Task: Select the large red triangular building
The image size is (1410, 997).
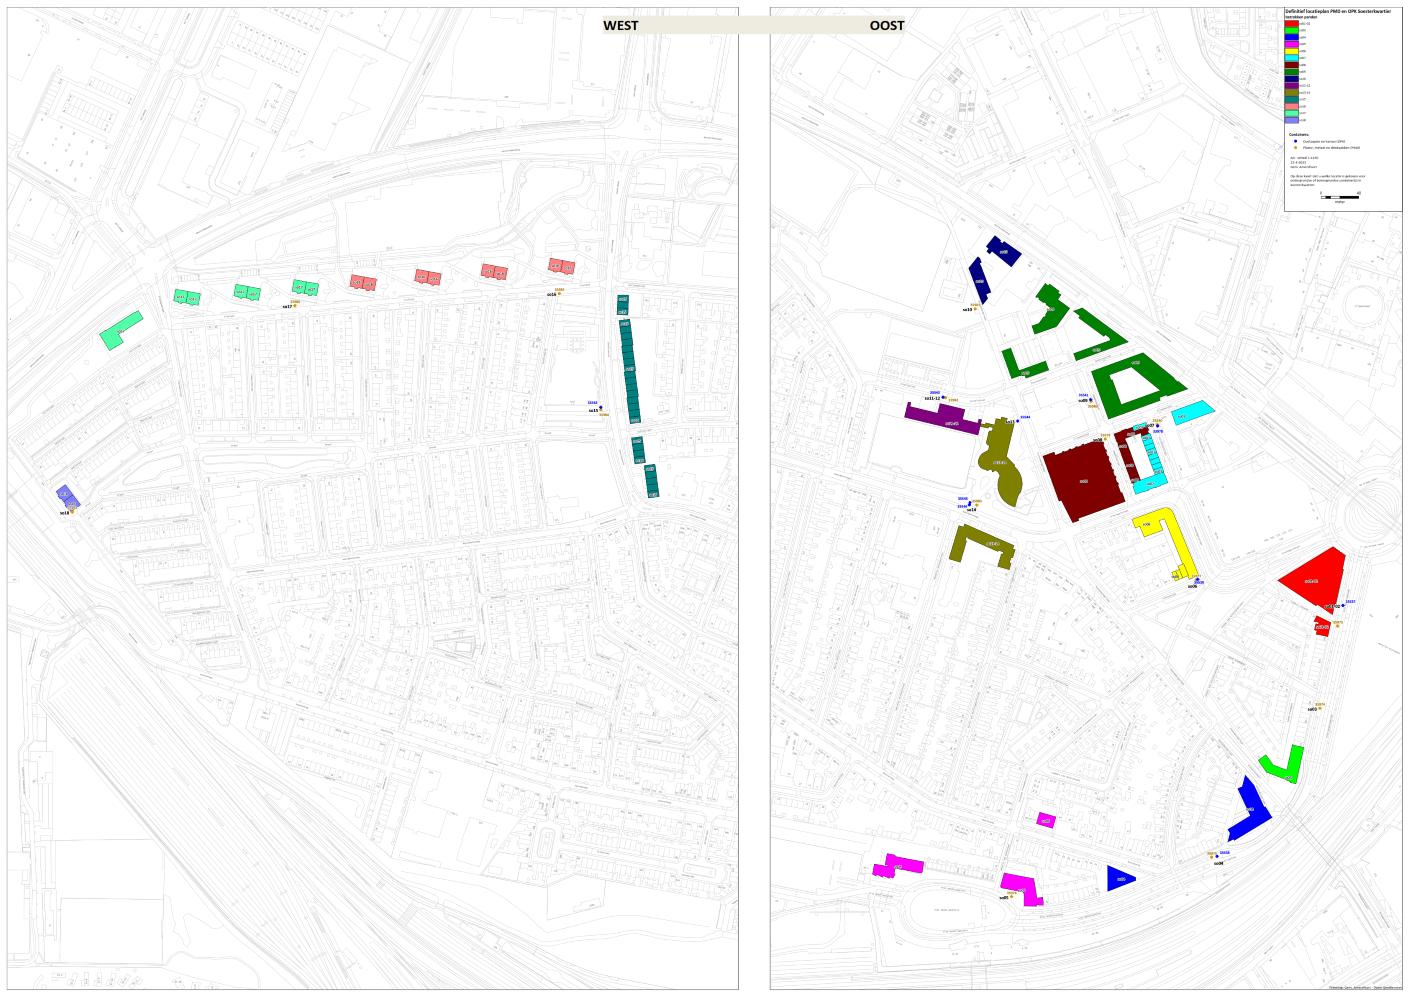Action: [1314, 578]
